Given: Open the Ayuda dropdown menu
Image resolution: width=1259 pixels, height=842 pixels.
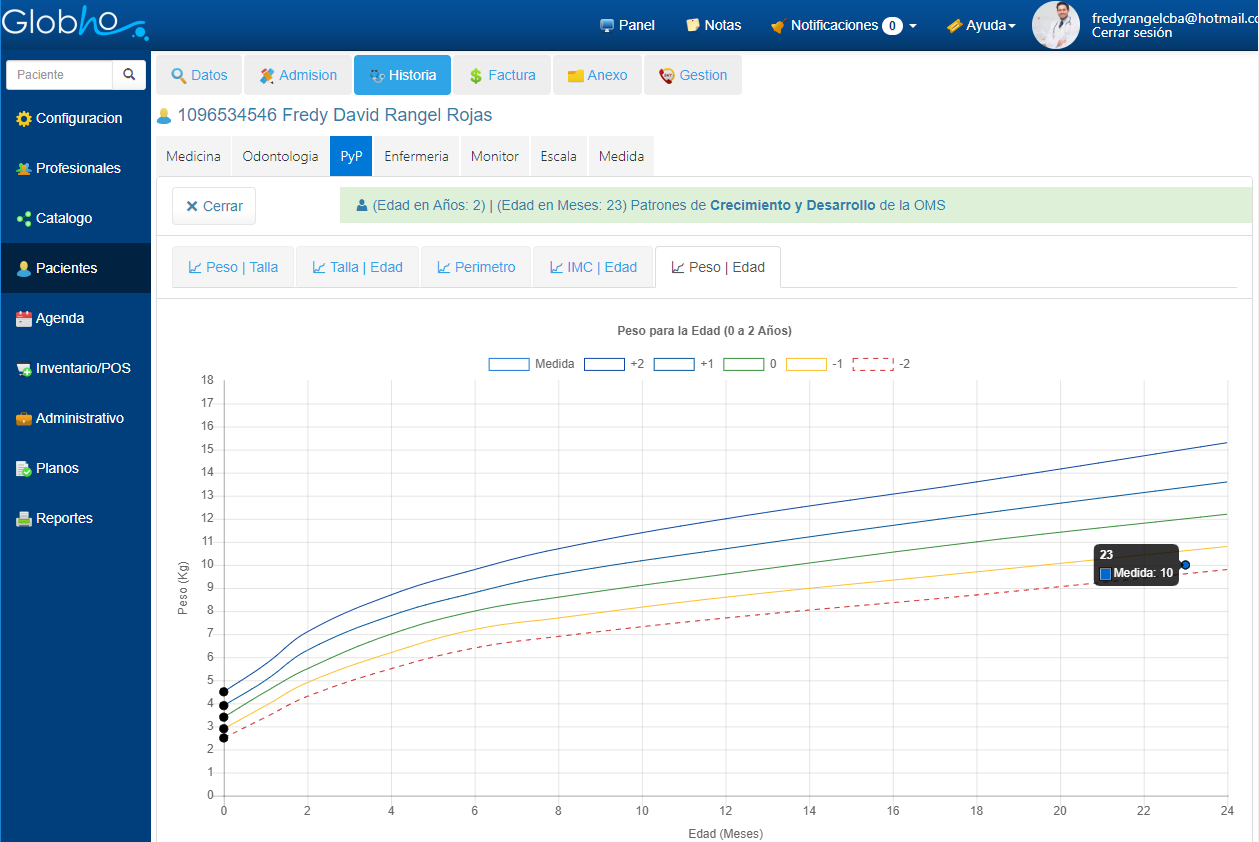Looking at the screenshot, I should coord(981,25).
